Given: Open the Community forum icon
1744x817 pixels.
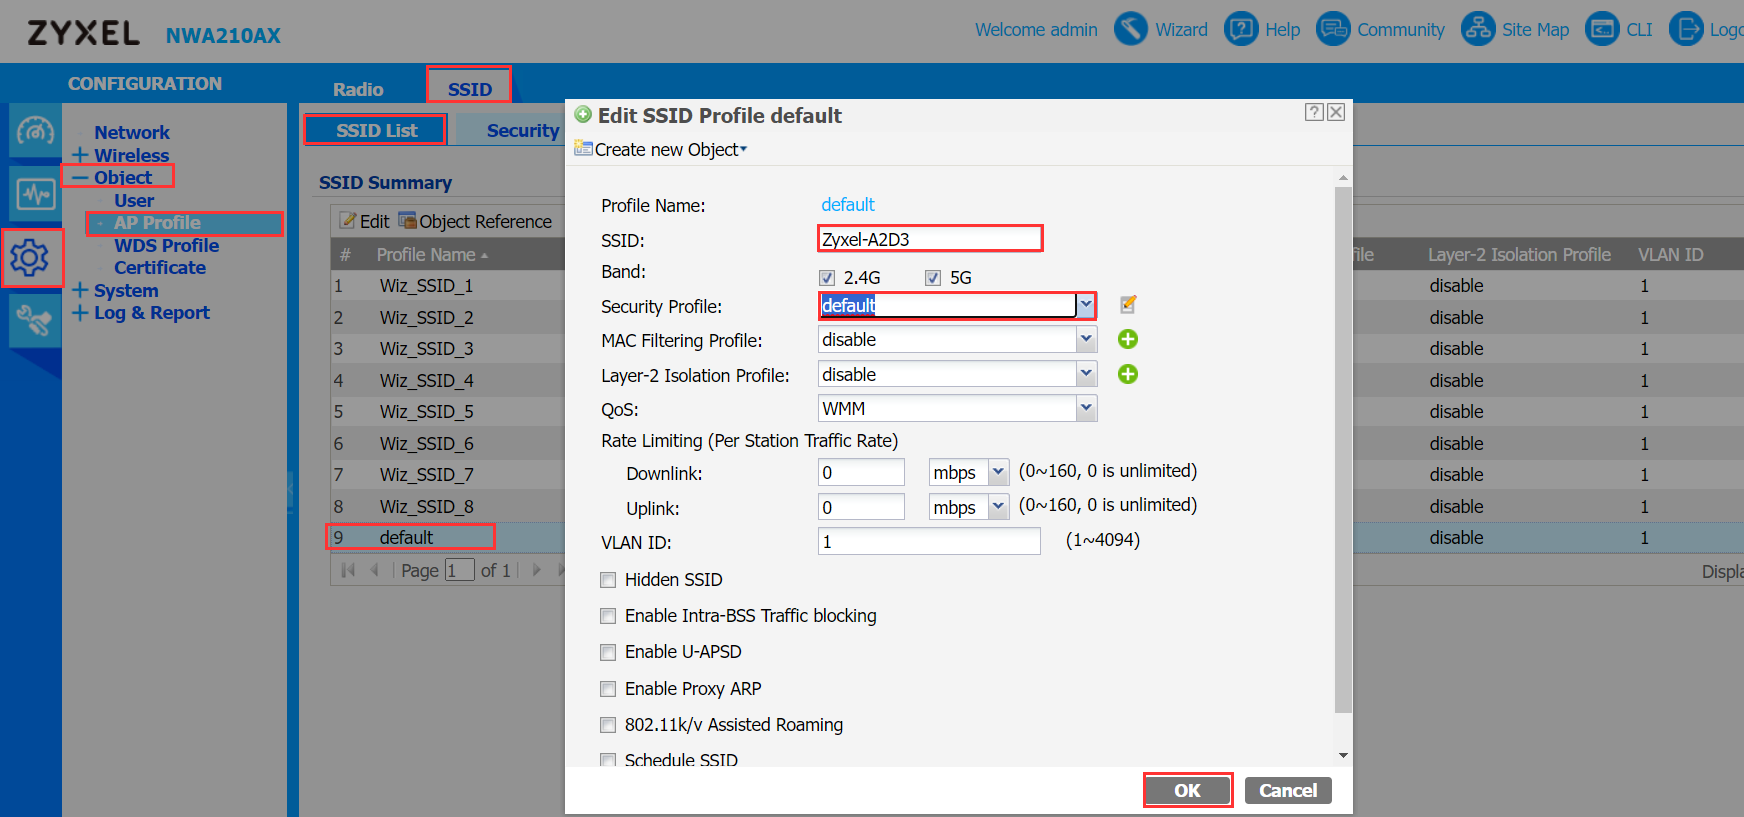Looking at the screenshot, I should tap(1333, 29).
